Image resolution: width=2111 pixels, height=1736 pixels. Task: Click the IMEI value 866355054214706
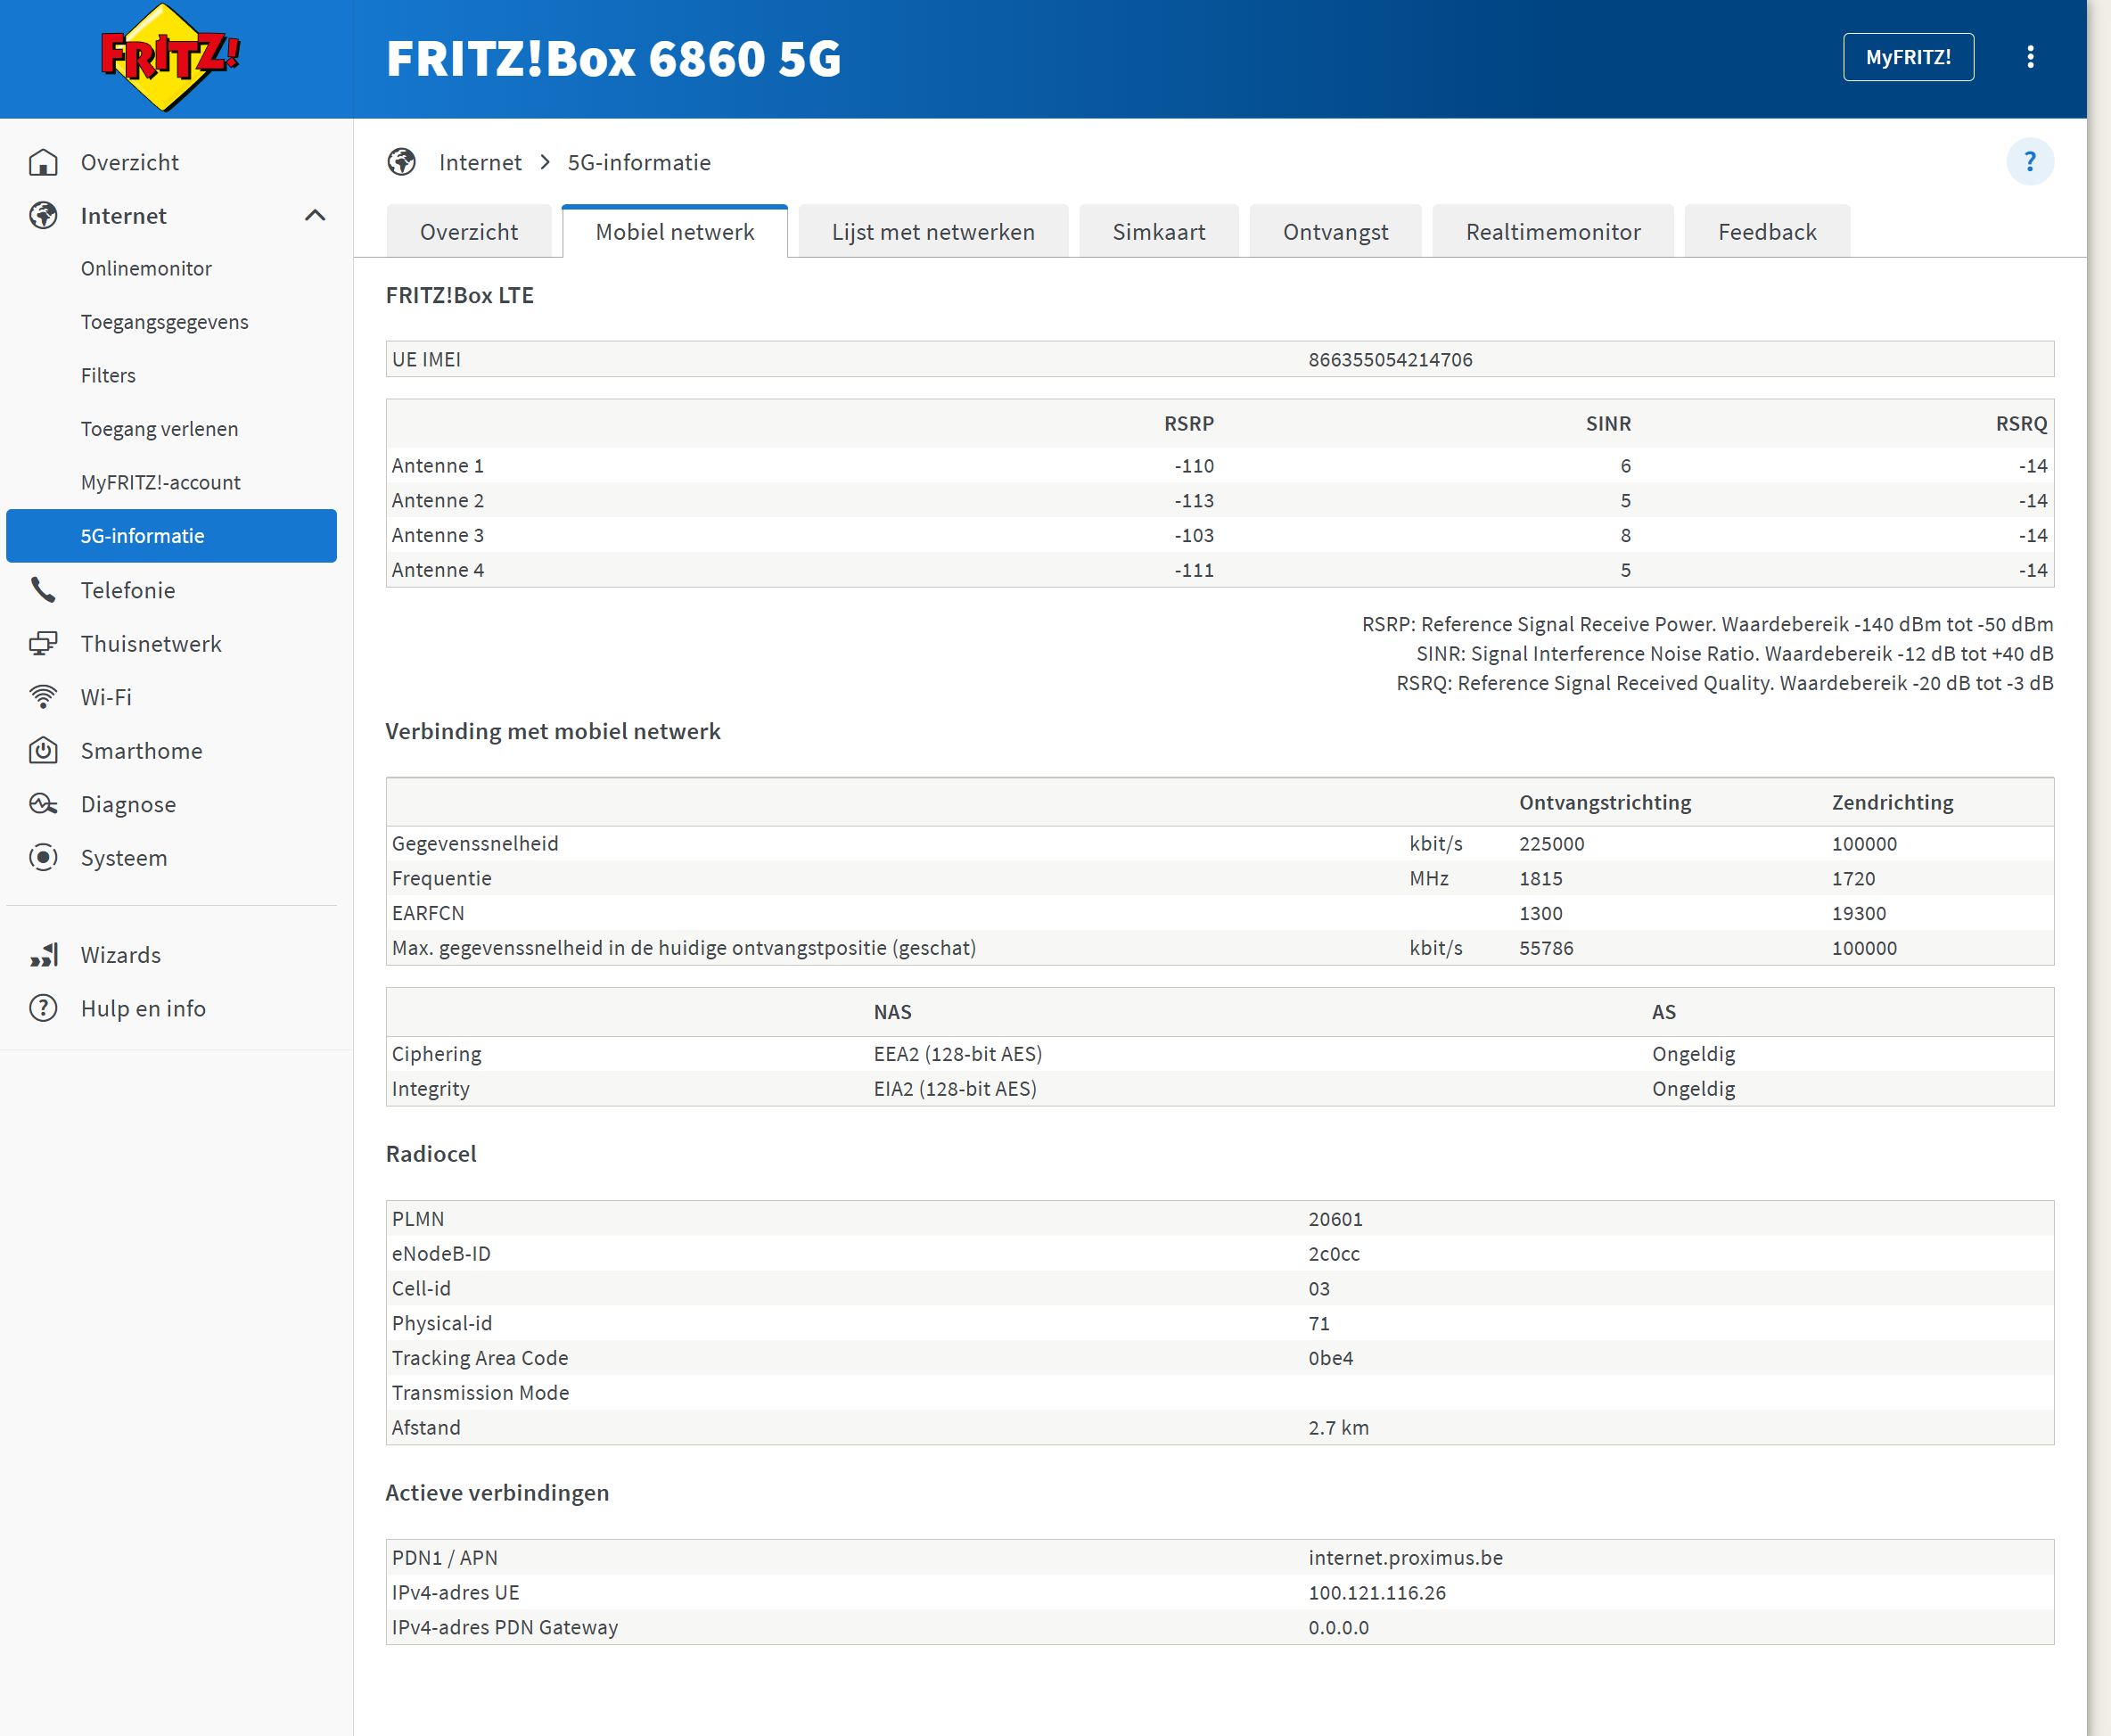(x=1390, y=360)
